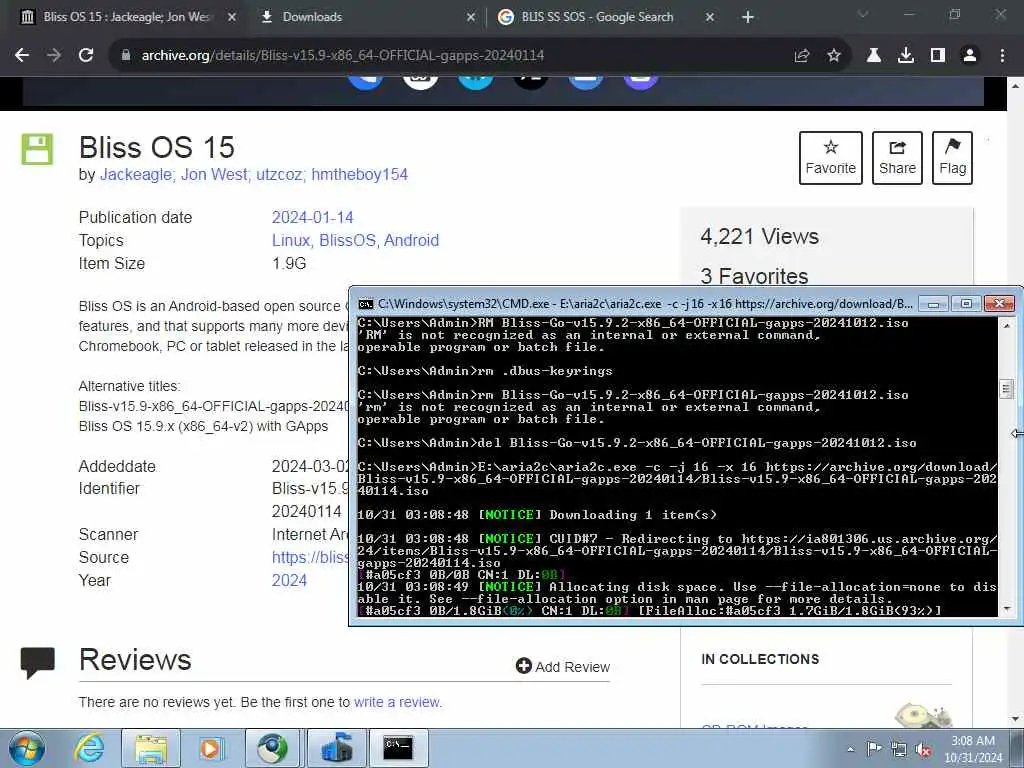Click the Share button

click(x=897, y=157)
